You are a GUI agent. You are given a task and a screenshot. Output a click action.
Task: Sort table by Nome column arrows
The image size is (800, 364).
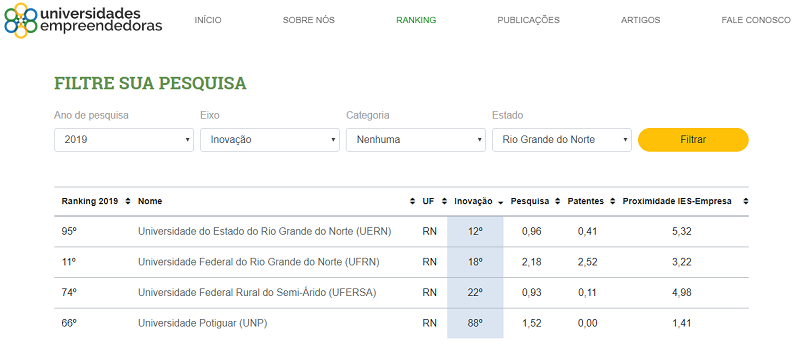(412, 201)
